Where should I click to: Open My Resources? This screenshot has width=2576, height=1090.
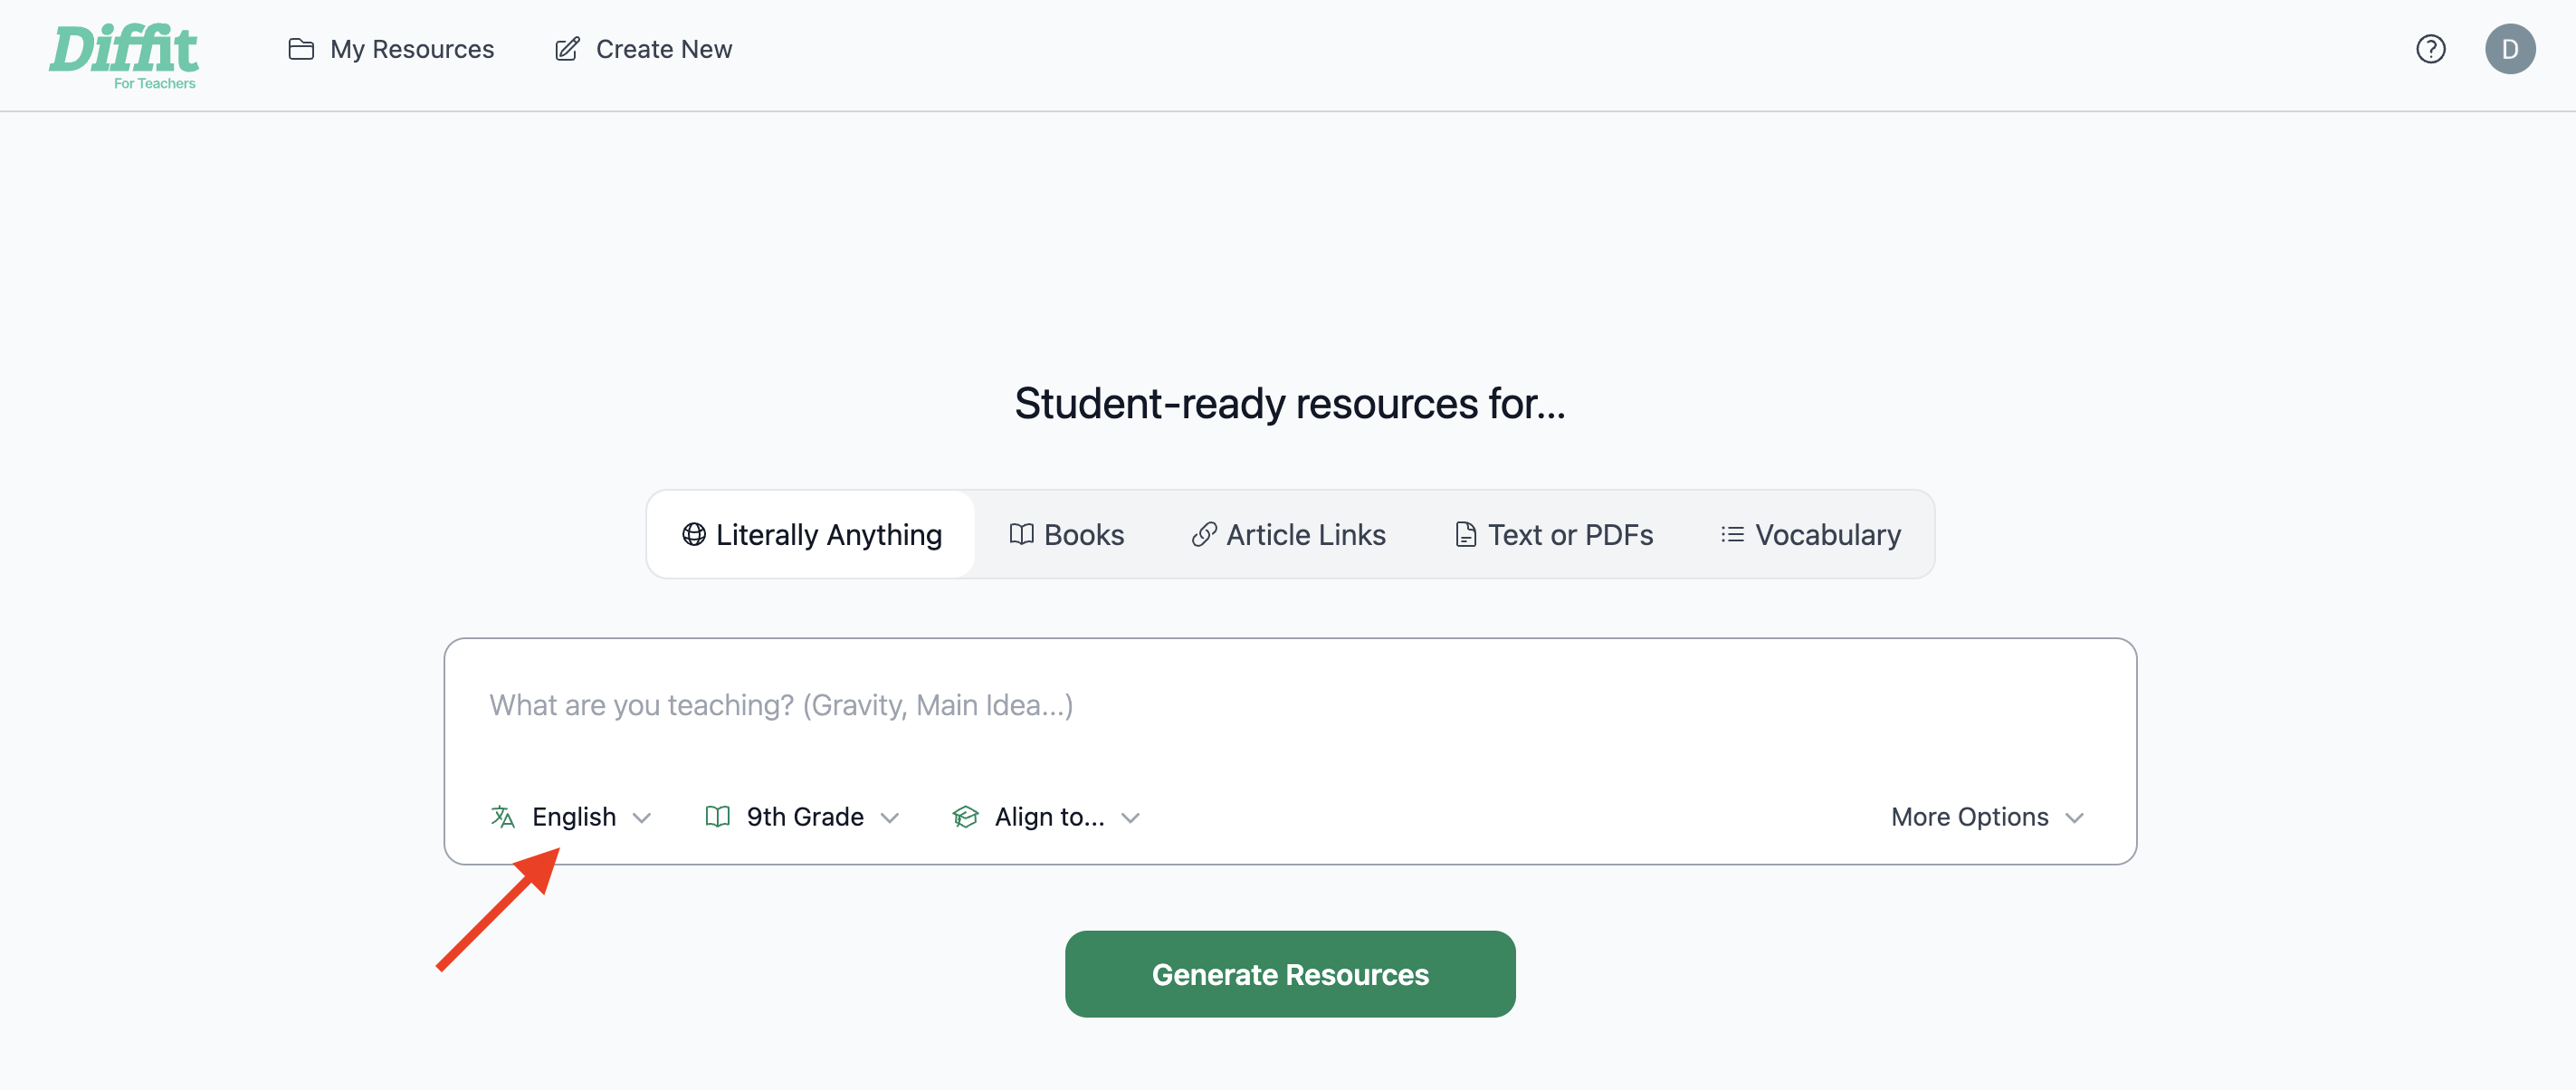(413, 48)
